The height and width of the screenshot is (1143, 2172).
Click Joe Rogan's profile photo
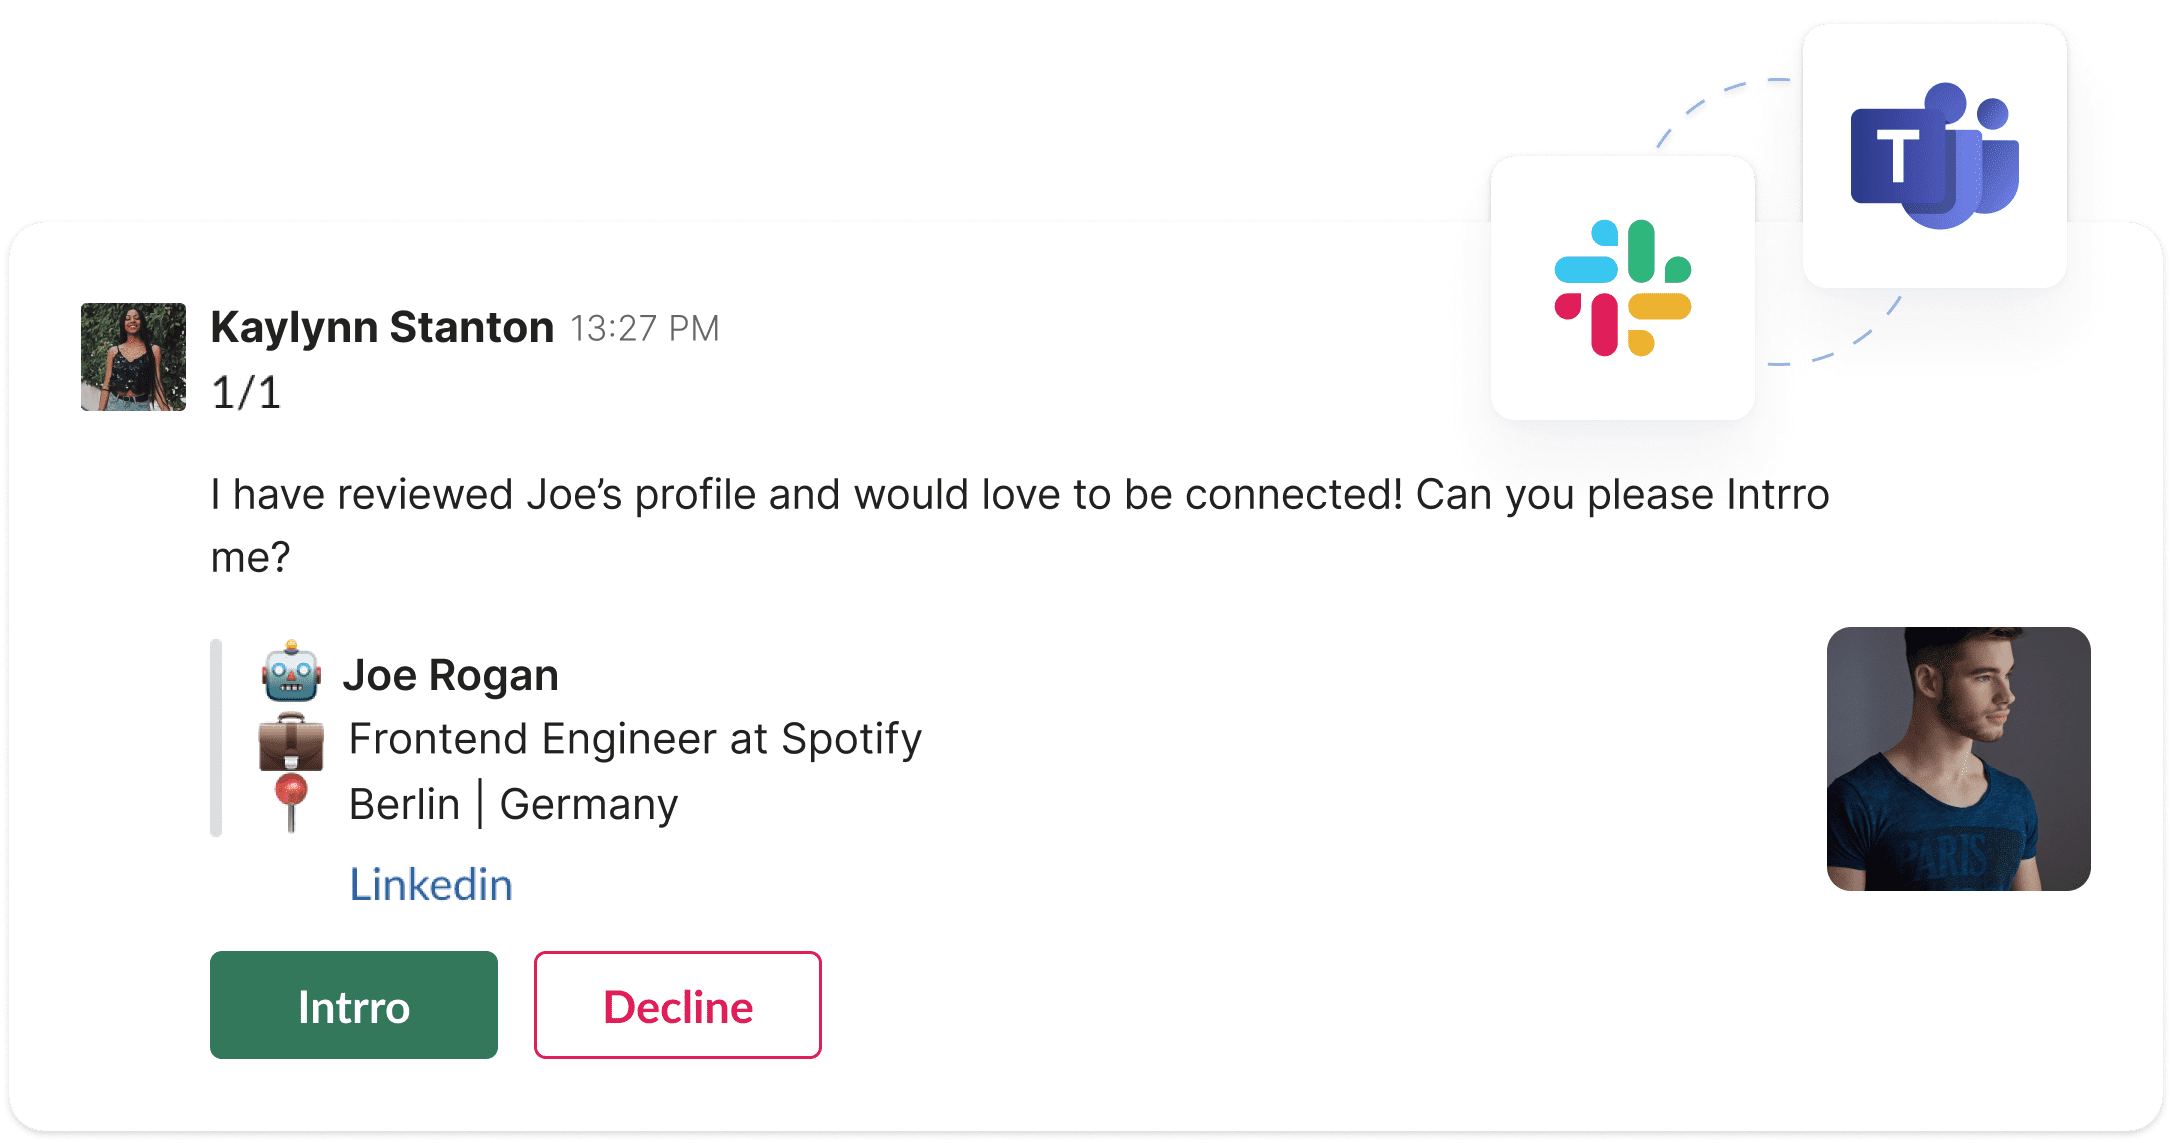1958,759
